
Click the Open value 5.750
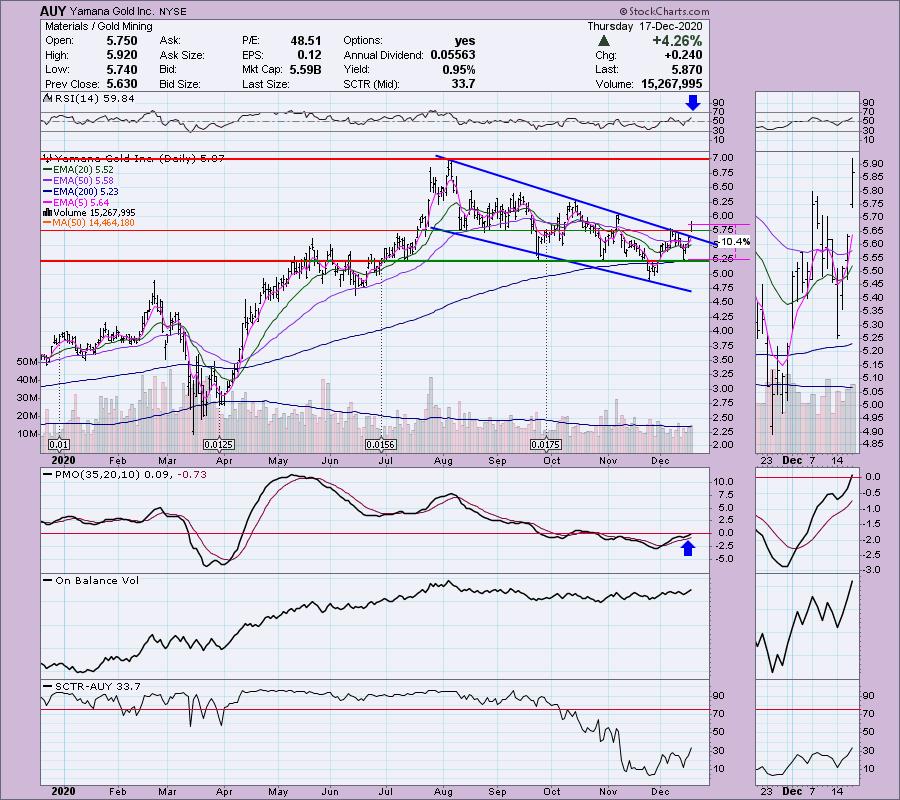click(122, 41)
